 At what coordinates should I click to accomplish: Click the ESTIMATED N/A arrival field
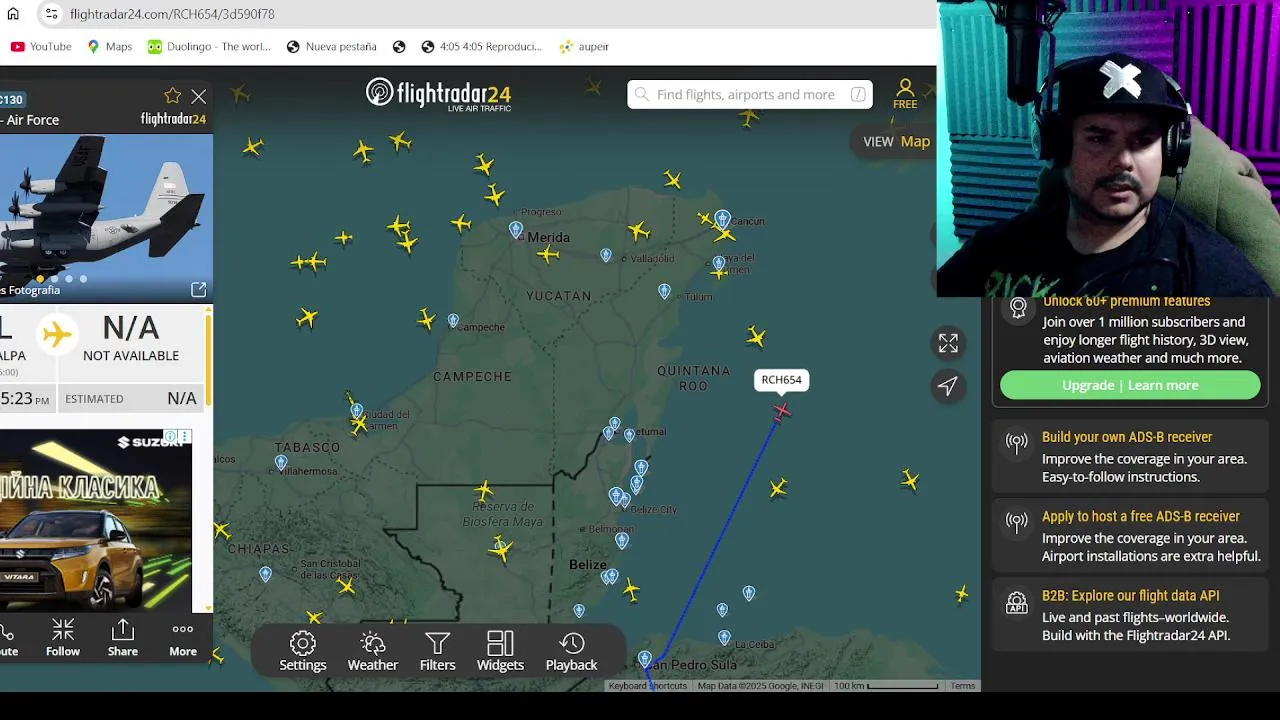131,398
